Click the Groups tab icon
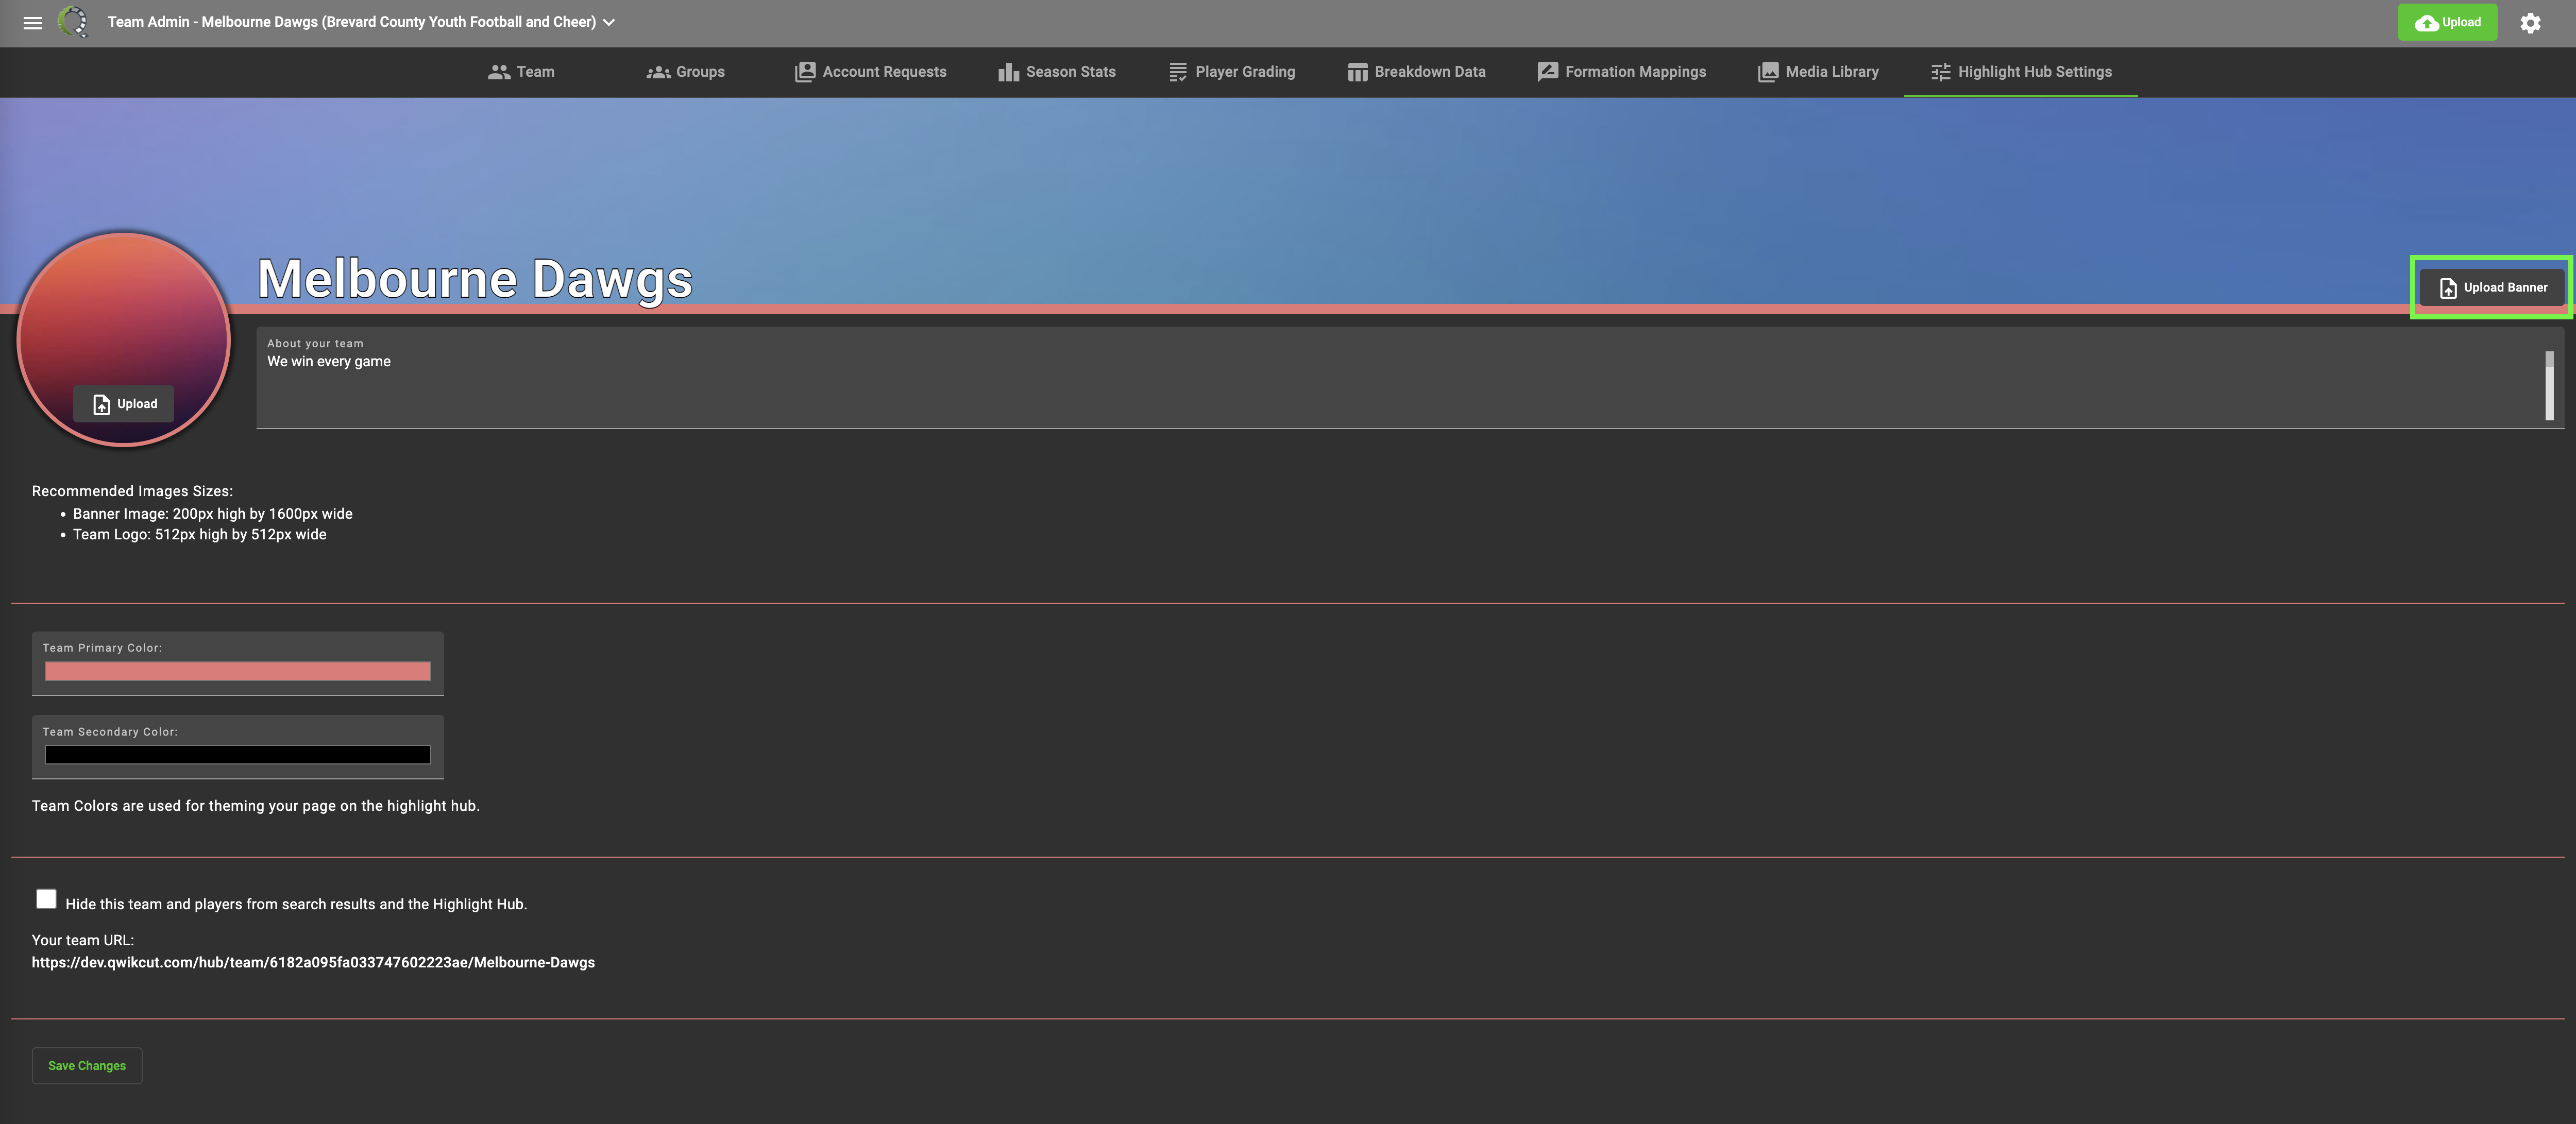The image size is (2576, 1124). tap(658, 72)
